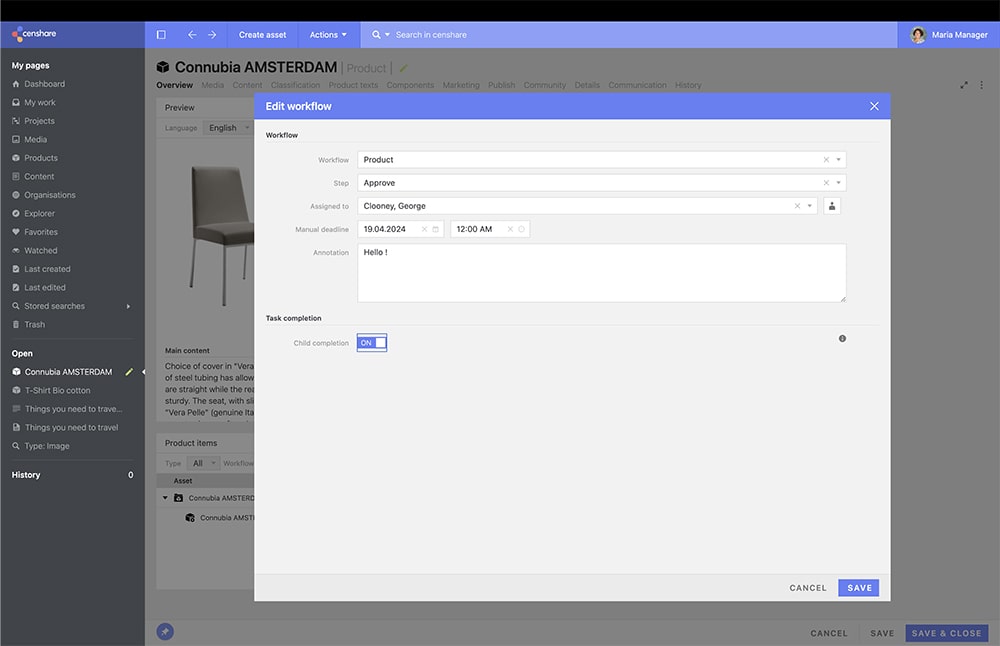The height and width of the screenshot is (646, 1000).
Task: Switch to the Classification tab
Action: [x=295, y=85]
